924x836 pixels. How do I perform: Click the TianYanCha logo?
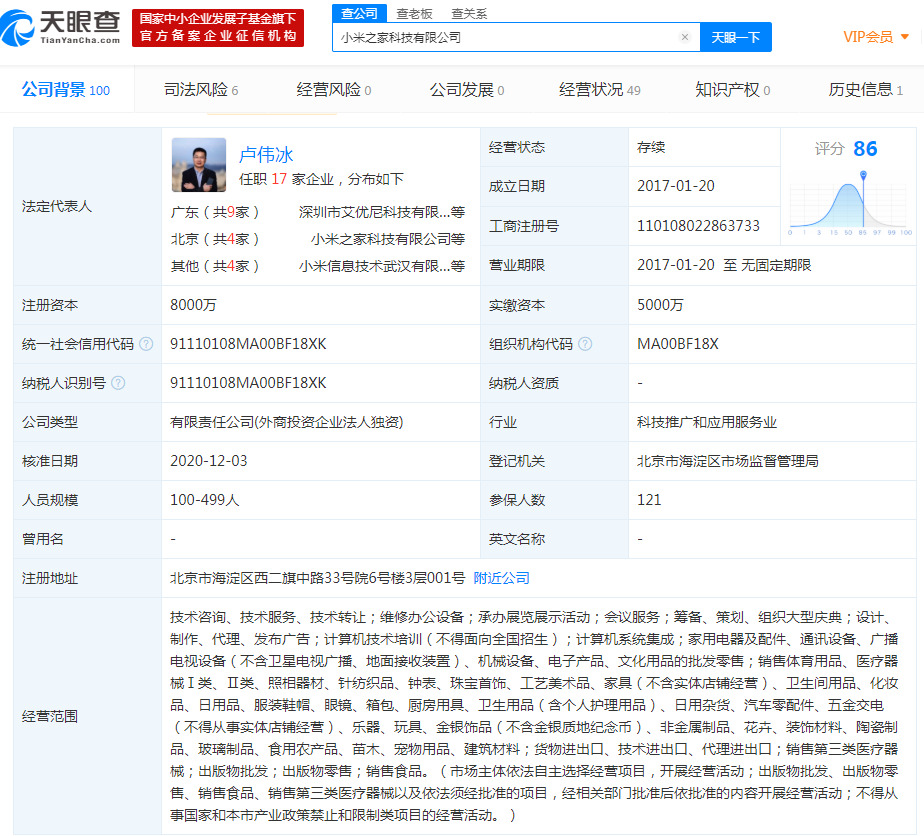click(61, 28)
